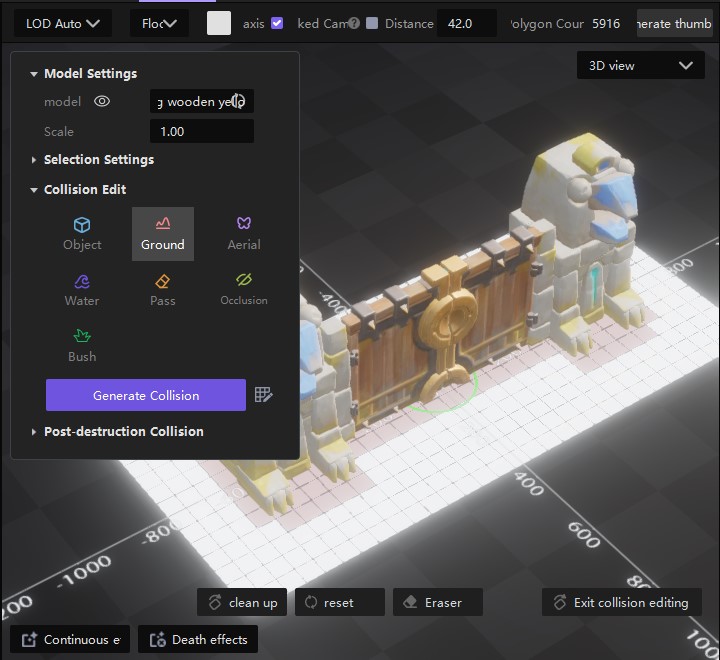Select the Water collision type
The width and height of the screenshot is (720, 660).
82,290
